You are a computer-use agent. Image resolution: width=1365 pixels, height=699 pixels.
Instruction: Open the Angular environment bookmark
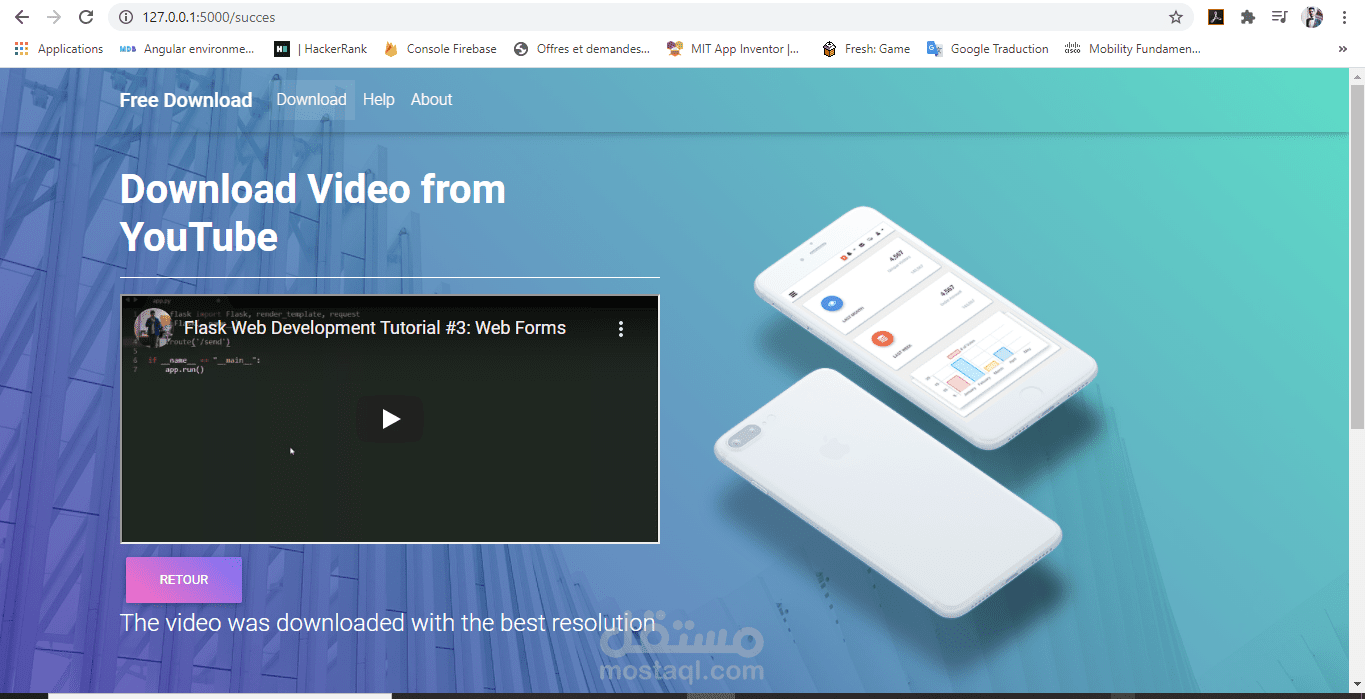(187, 49)
